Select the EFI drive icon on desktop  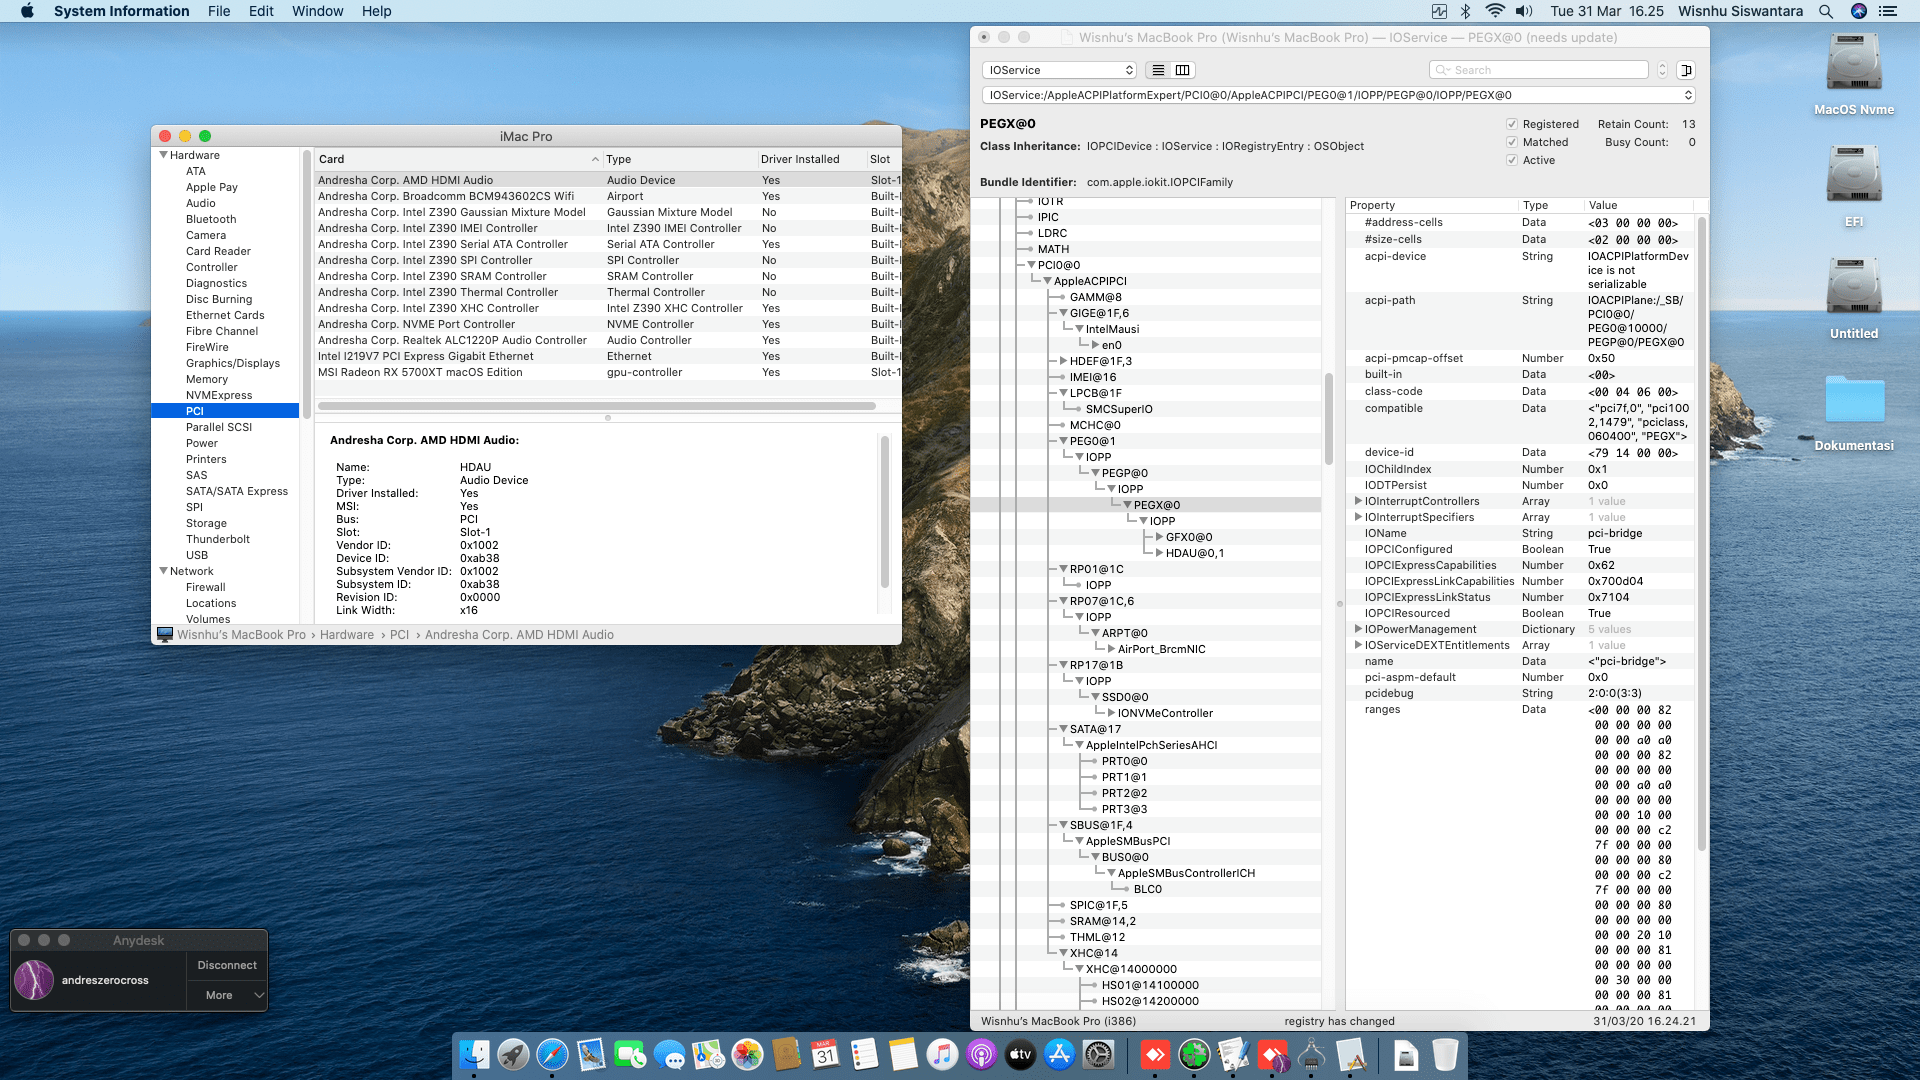pos(1854,186)
